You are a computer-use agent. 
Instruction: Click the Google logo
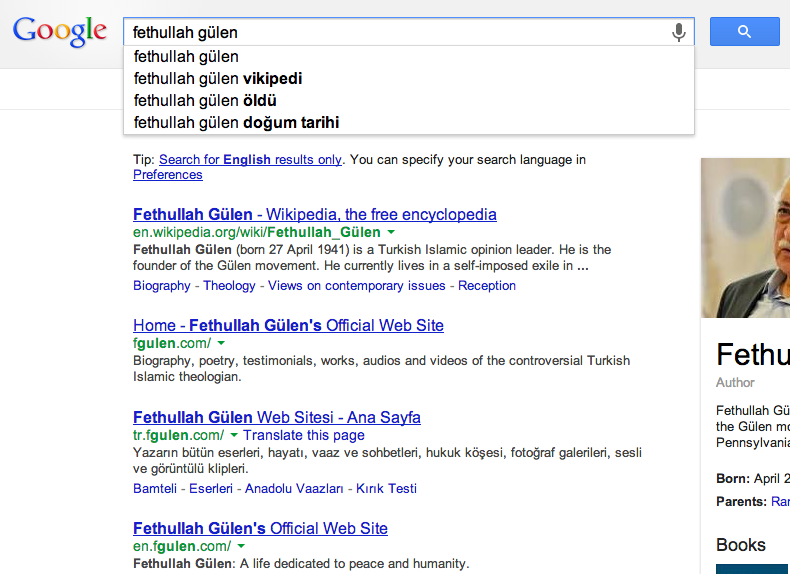(x=59, y=31)
